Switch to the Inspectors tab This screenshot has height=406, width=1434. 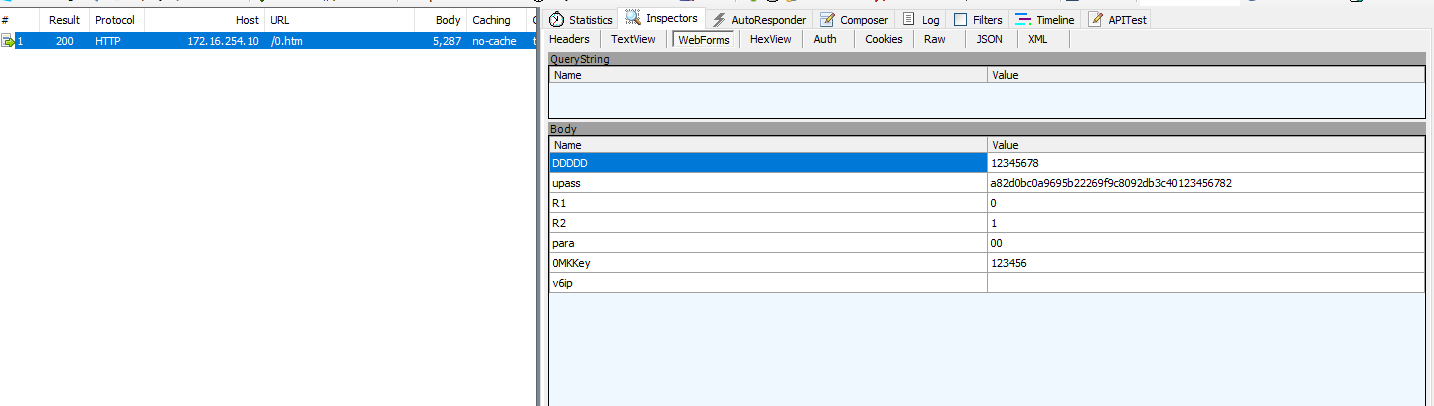662,18
